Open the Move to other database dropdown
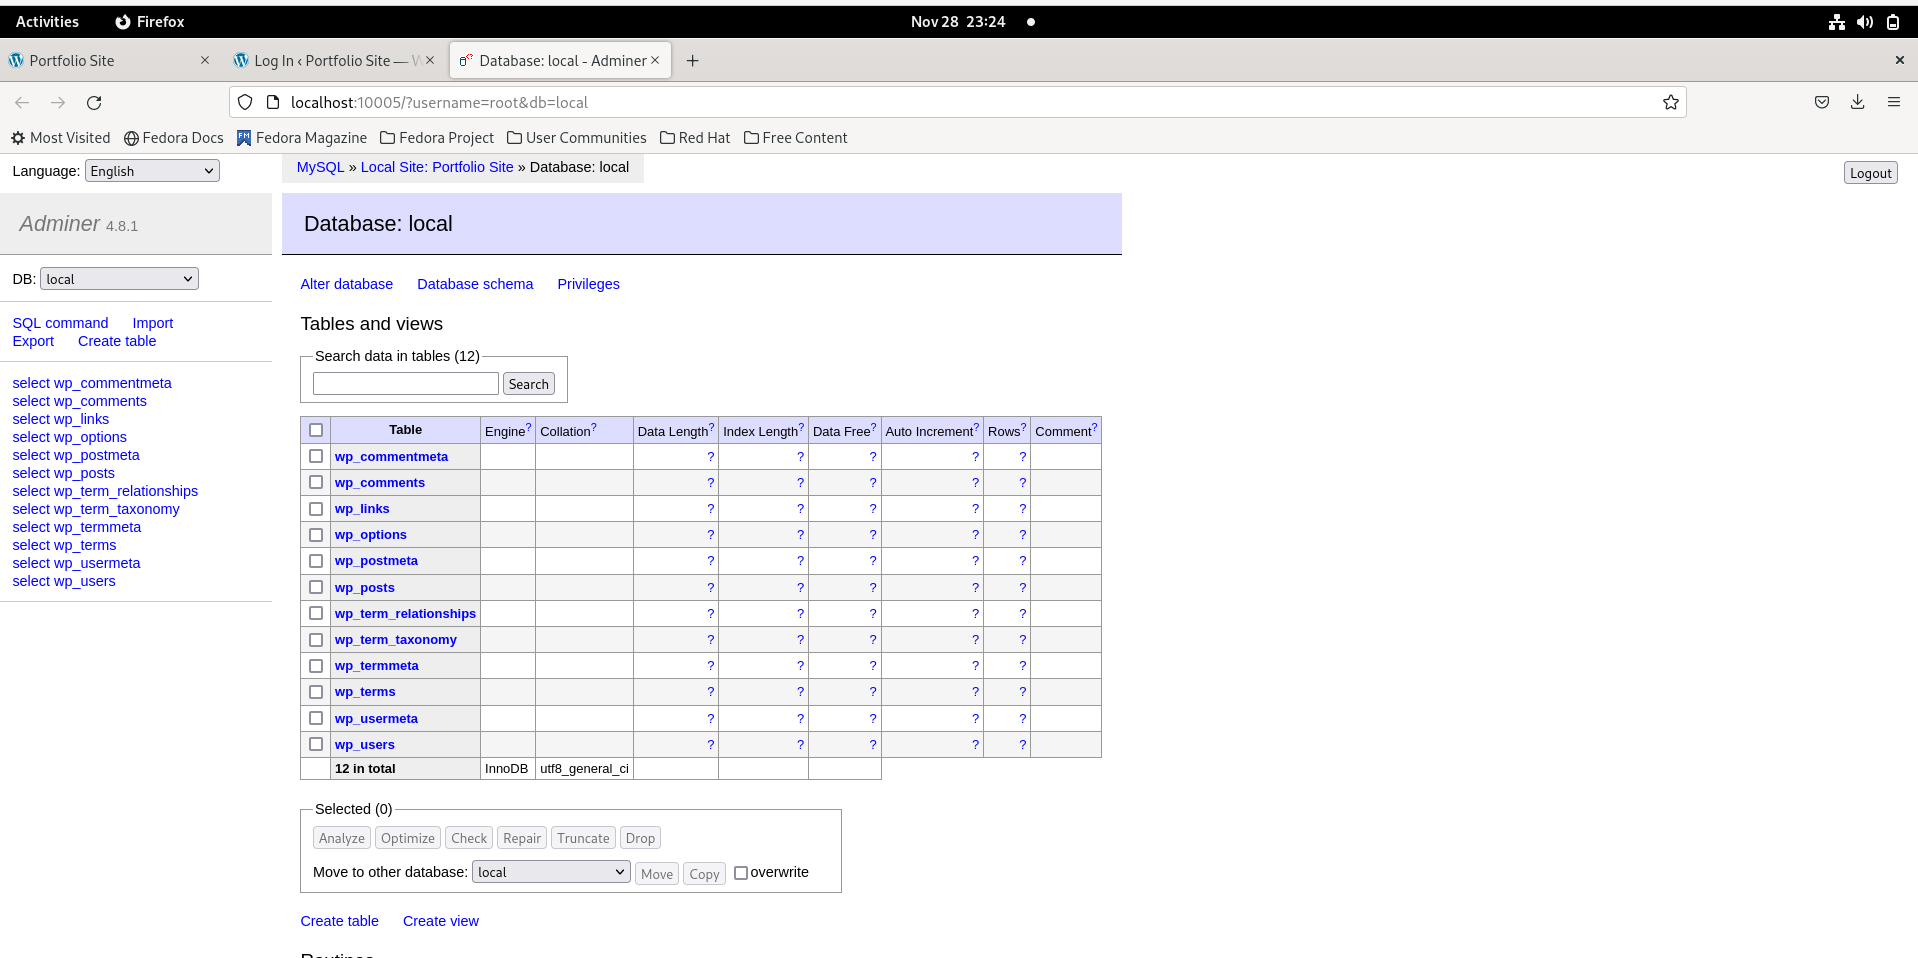Screen dimensions: 1918x958 (551, 873)
